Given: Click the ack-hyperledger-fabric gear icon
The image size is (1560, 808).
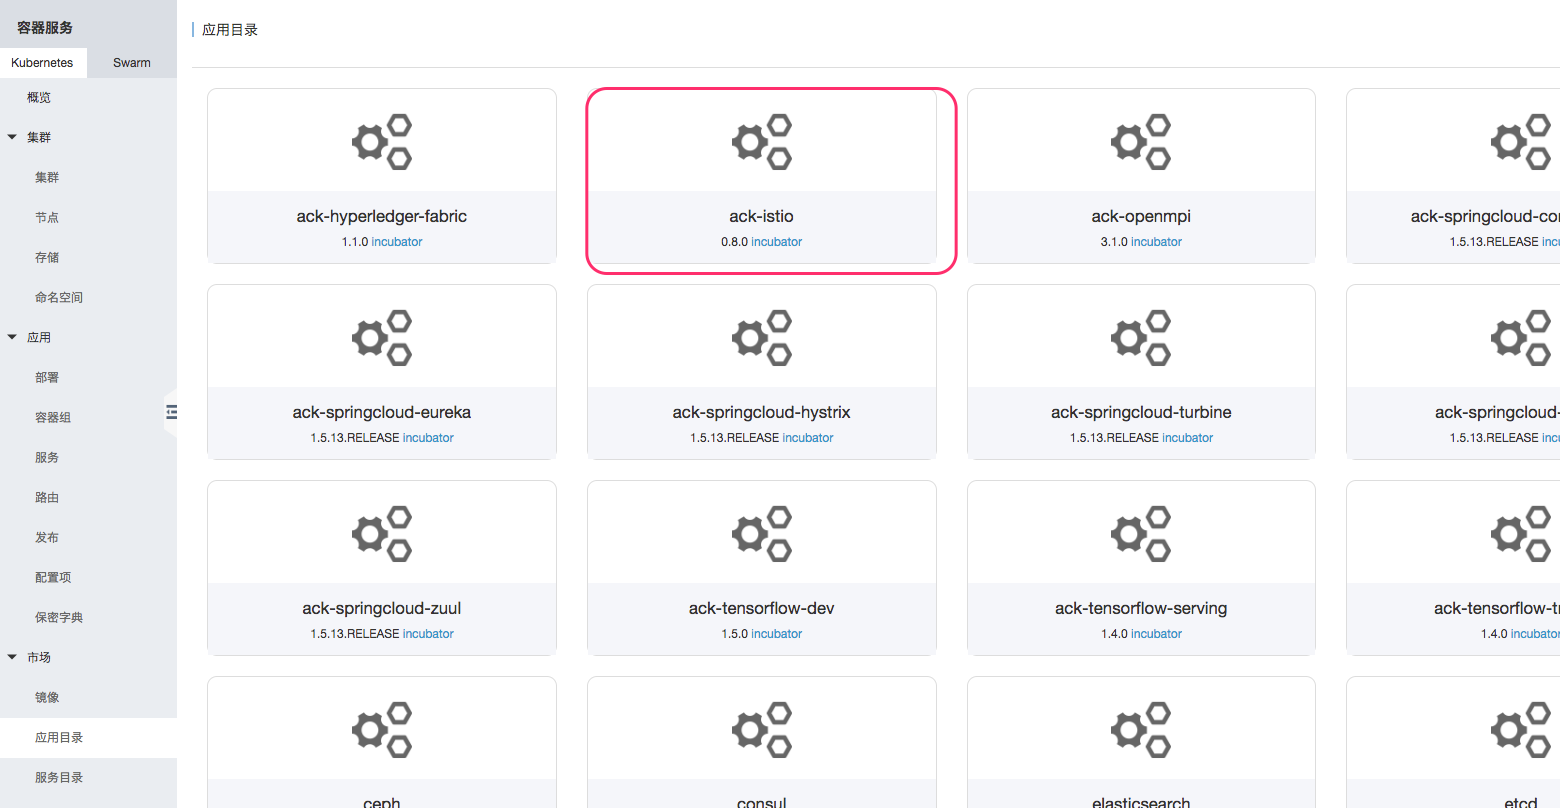Looking at the screenshot, I should pyautogui.click(x=382, y=142).
